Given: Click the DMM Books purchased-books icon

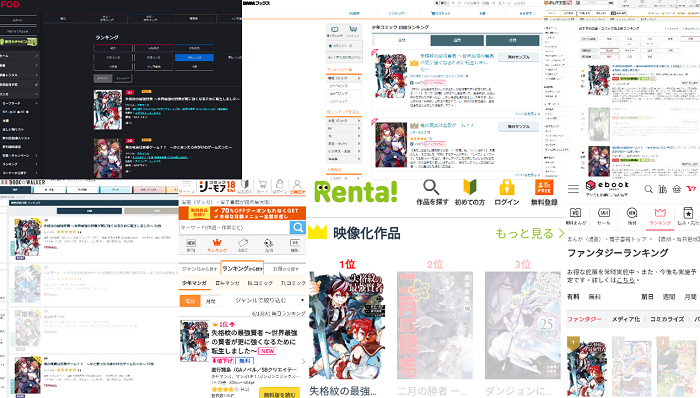Looking at the screenshot, I should (334, 29).
